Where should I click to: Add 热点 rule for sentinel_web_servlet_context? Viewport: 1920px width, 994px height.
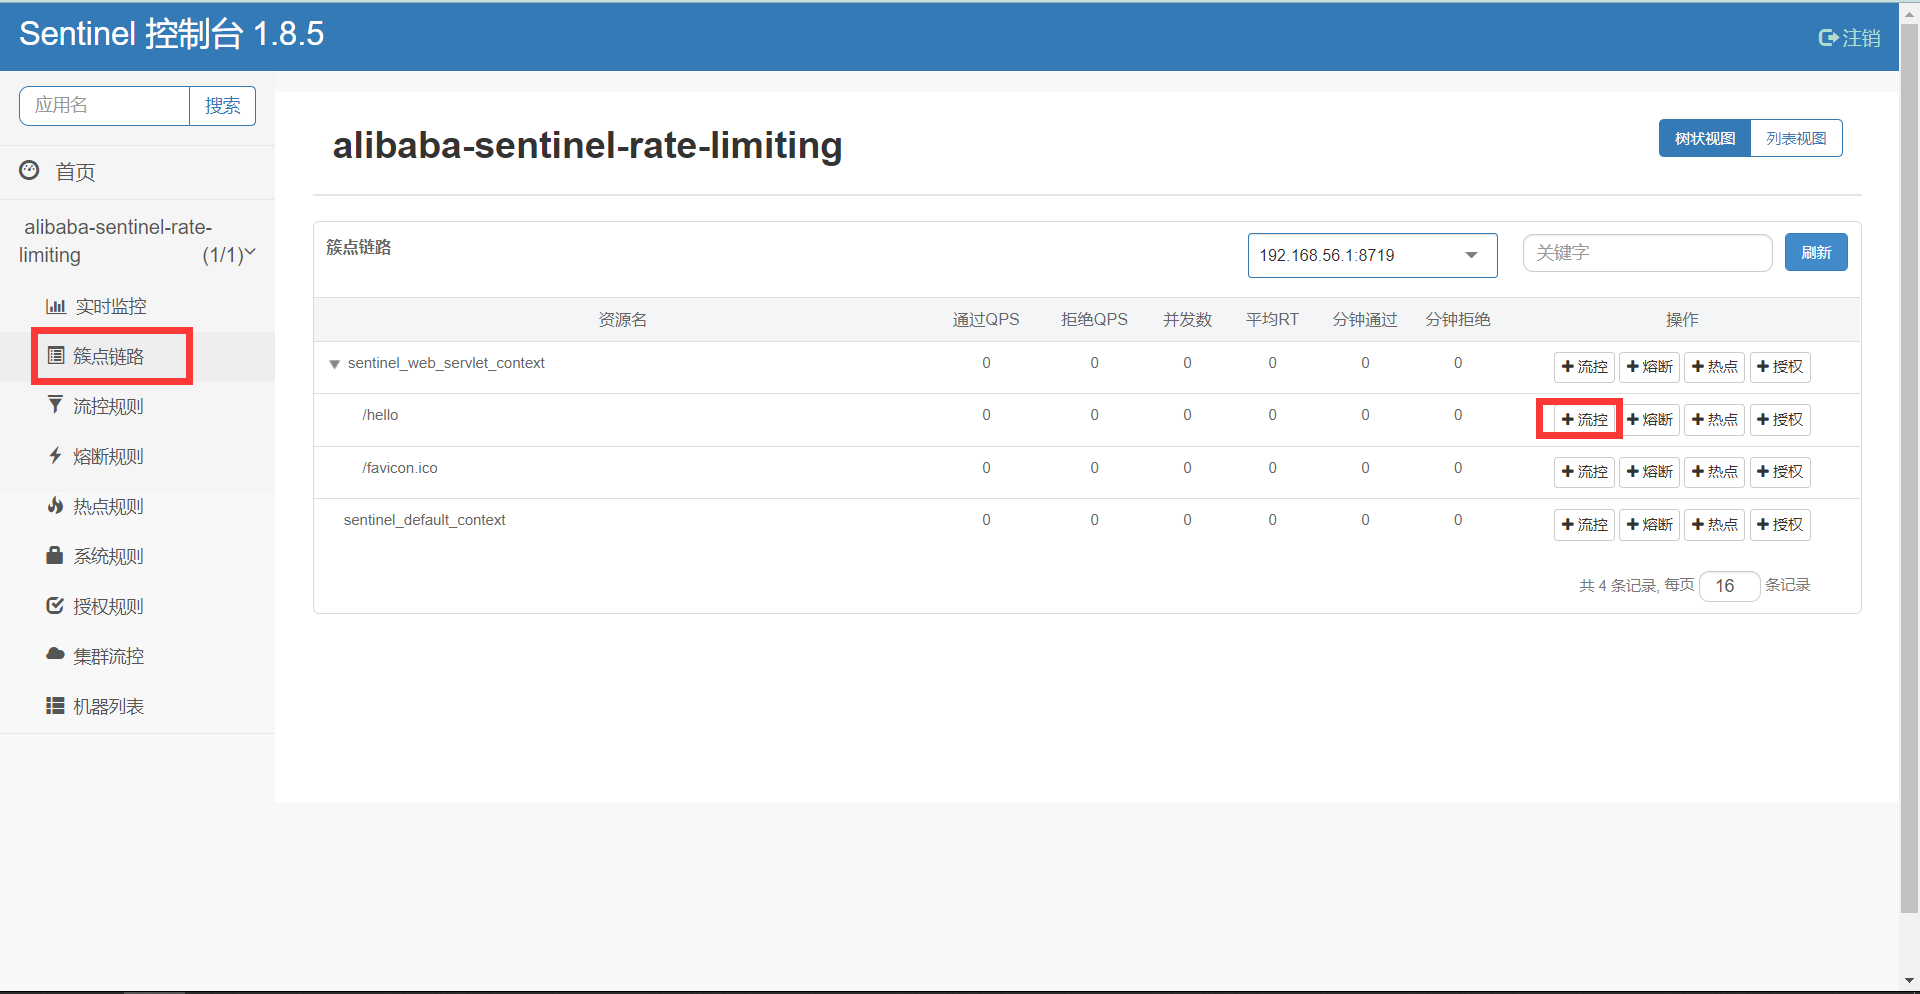[1714, 367]
